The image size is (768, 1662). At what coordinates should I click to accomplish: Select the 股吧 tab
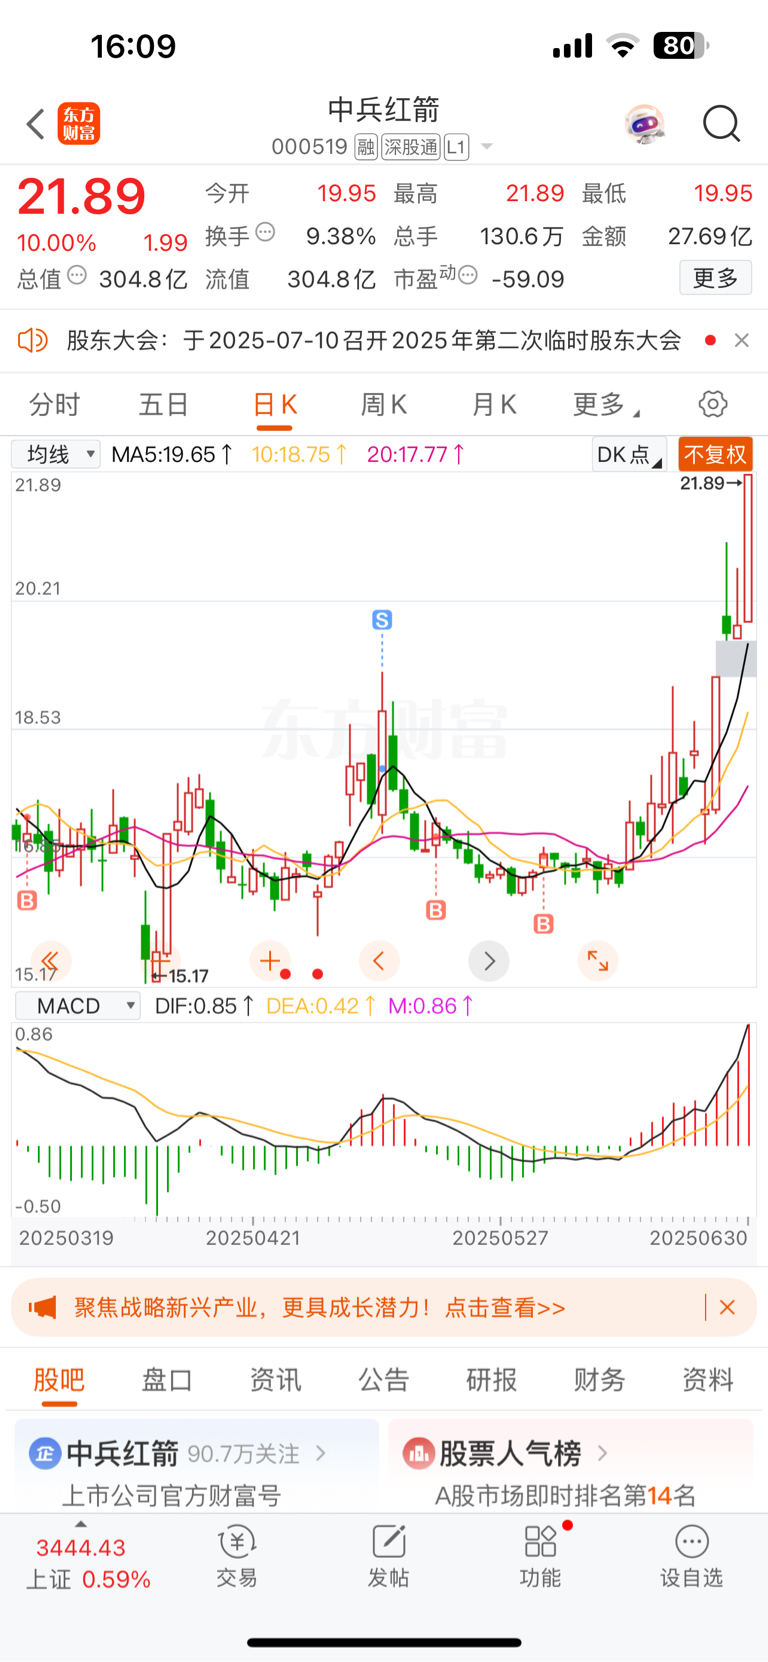[59, 1380]
